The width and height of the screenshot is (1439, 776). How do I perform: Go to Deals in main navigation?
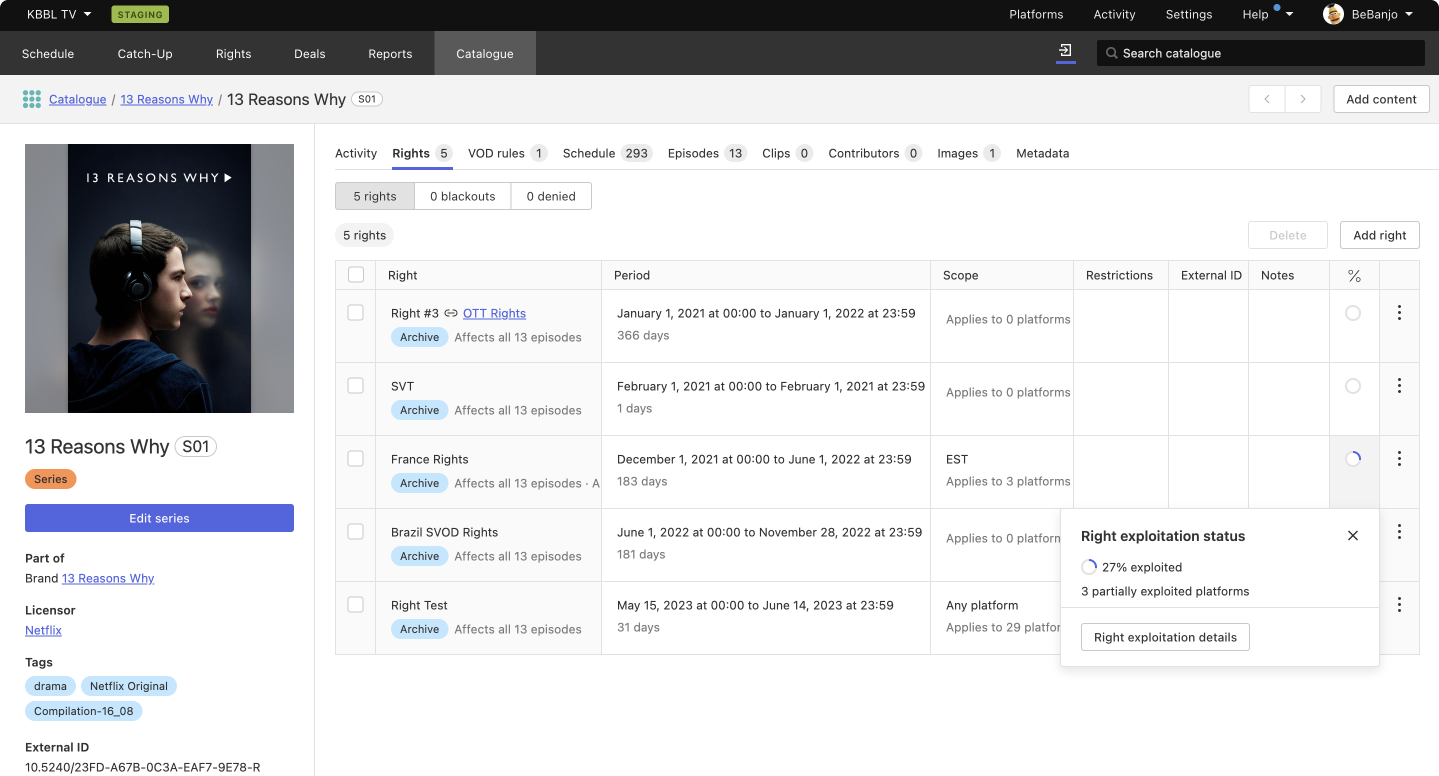coord(309,53)
